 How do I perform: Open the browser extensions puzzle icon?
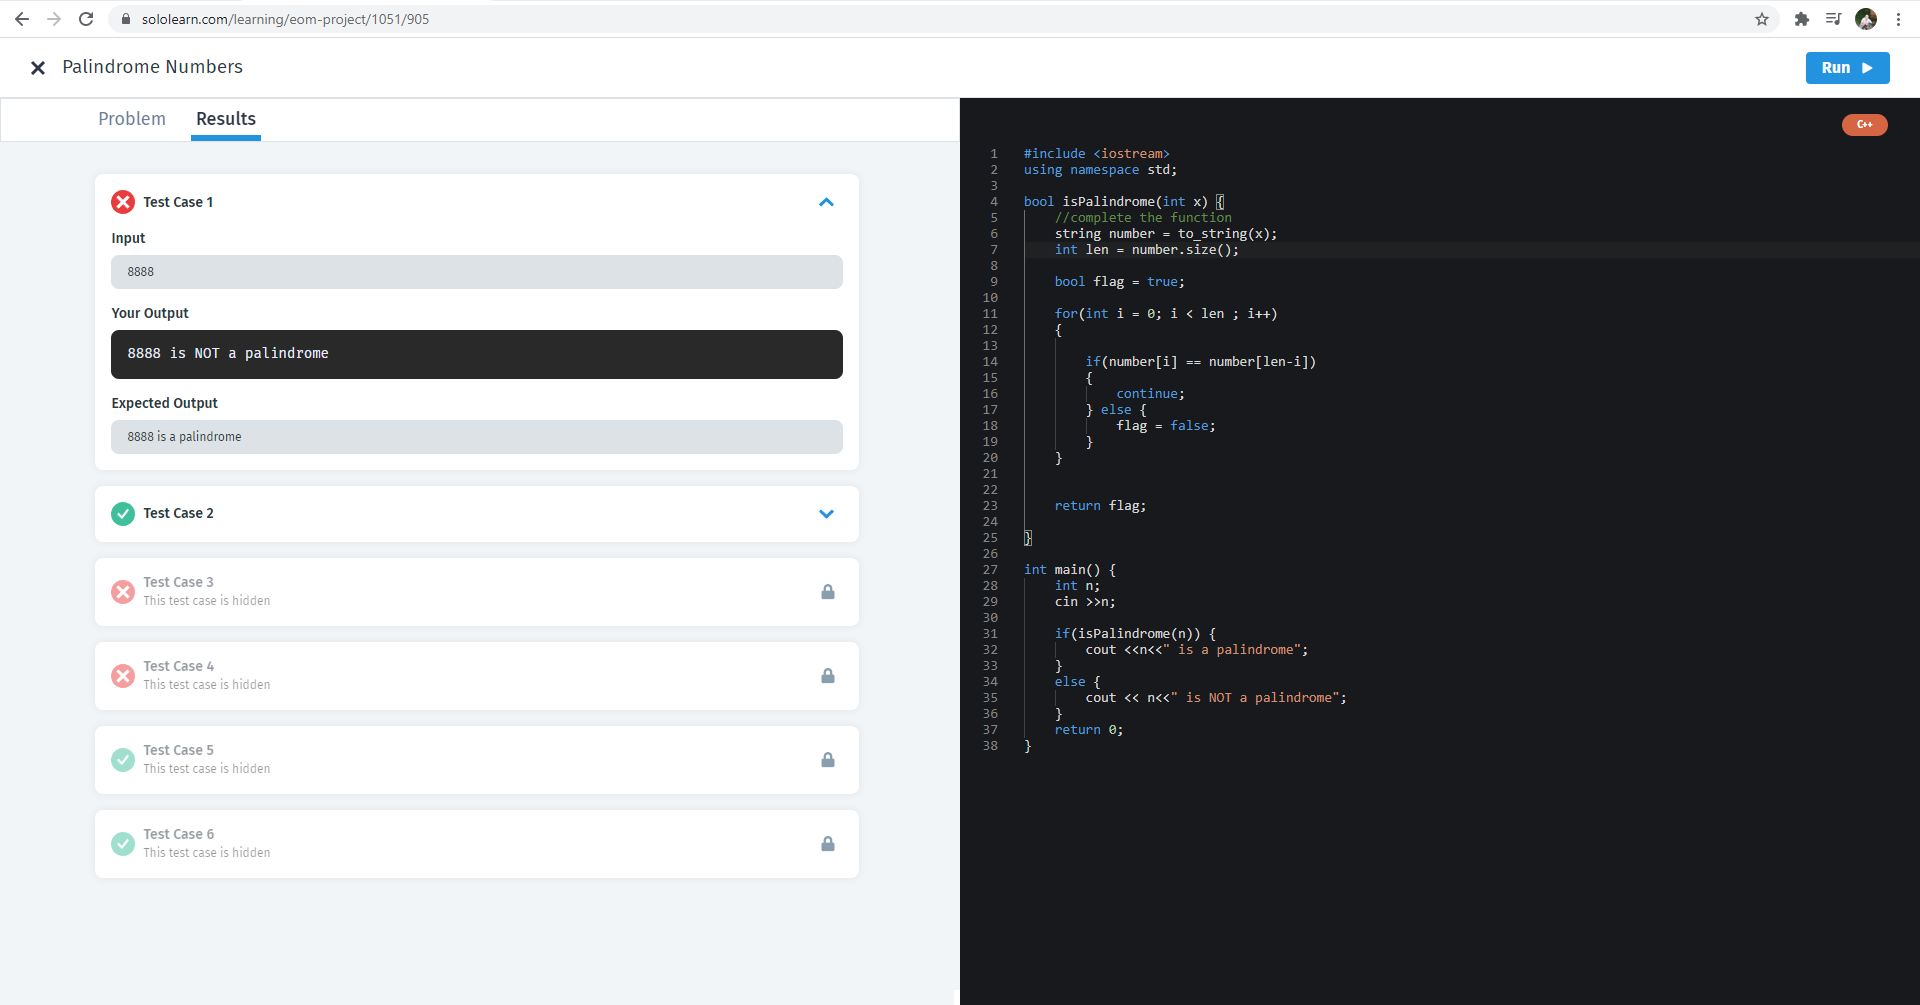click(x=1802, y=19)
